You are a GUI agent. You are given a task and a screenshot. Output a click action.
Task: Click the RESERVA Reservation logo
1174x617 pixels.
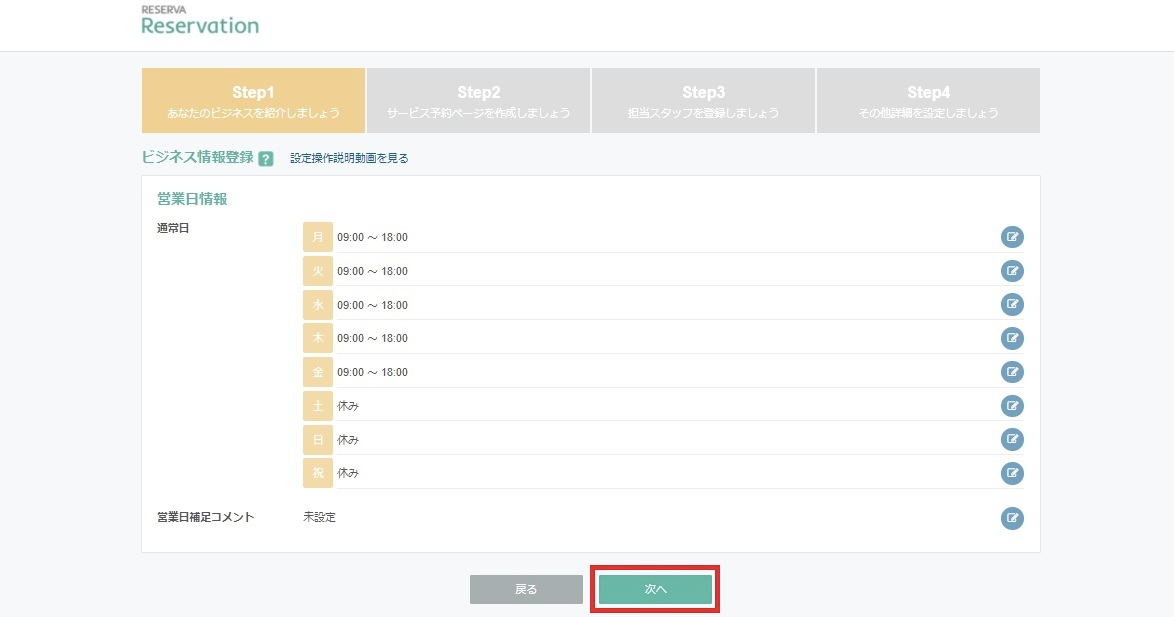tap(200, 21)
